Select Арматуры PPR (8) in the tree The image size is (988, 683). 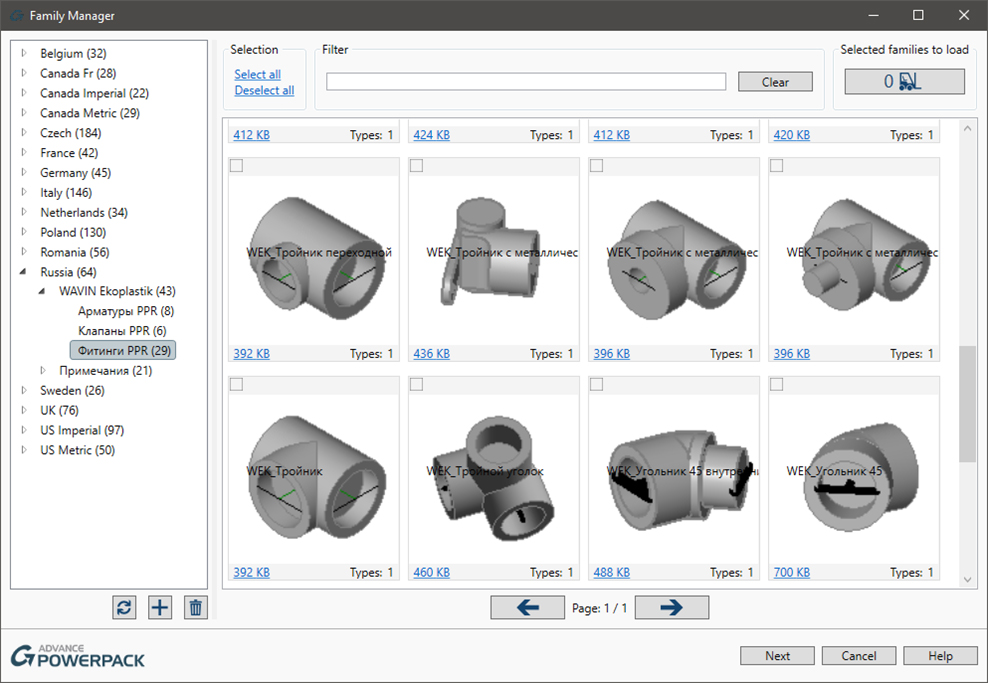tap(125, 311)
